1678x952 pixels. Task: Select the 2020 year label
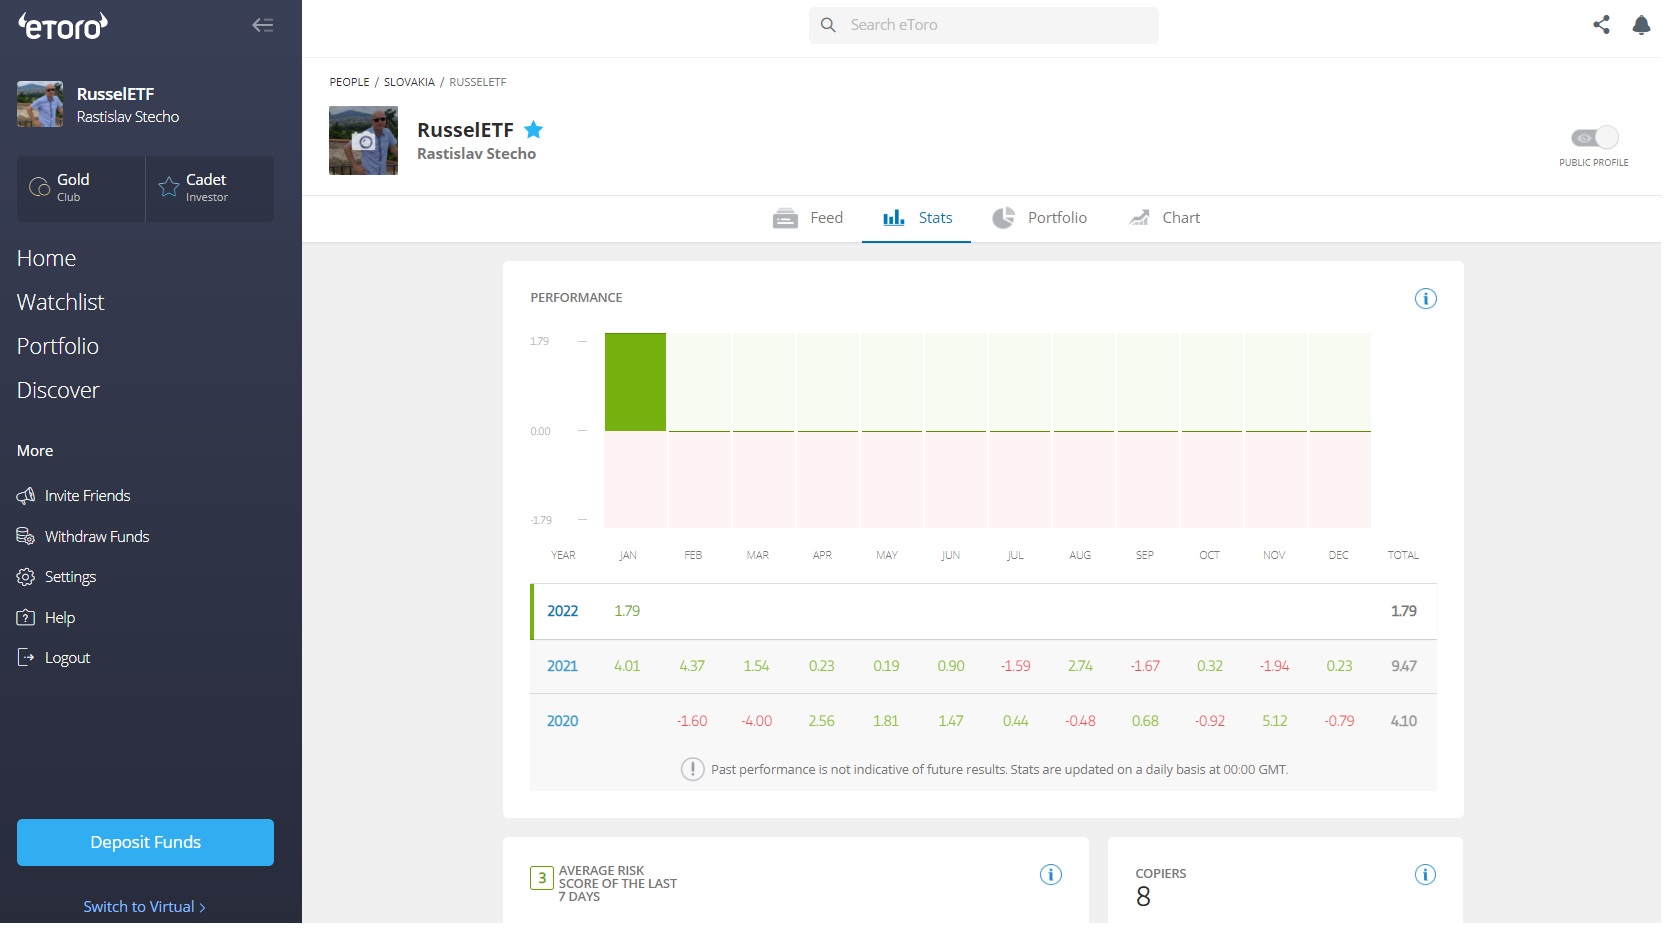(562, 721)
